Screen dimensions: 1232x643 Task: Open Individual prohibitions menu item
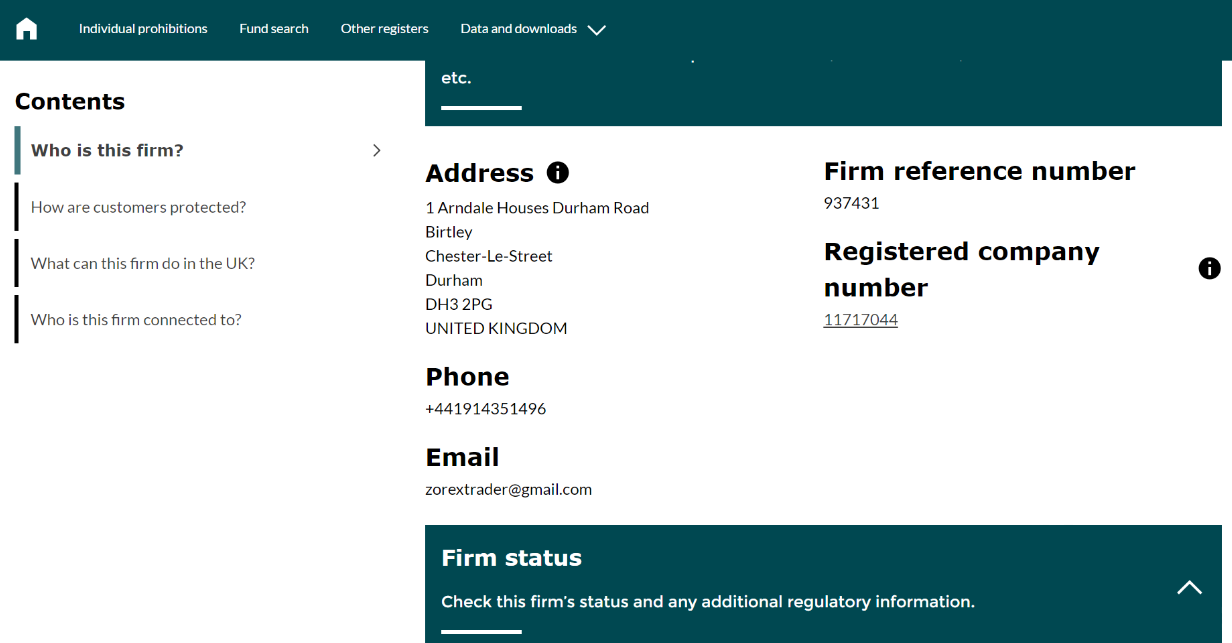(143, 29)
